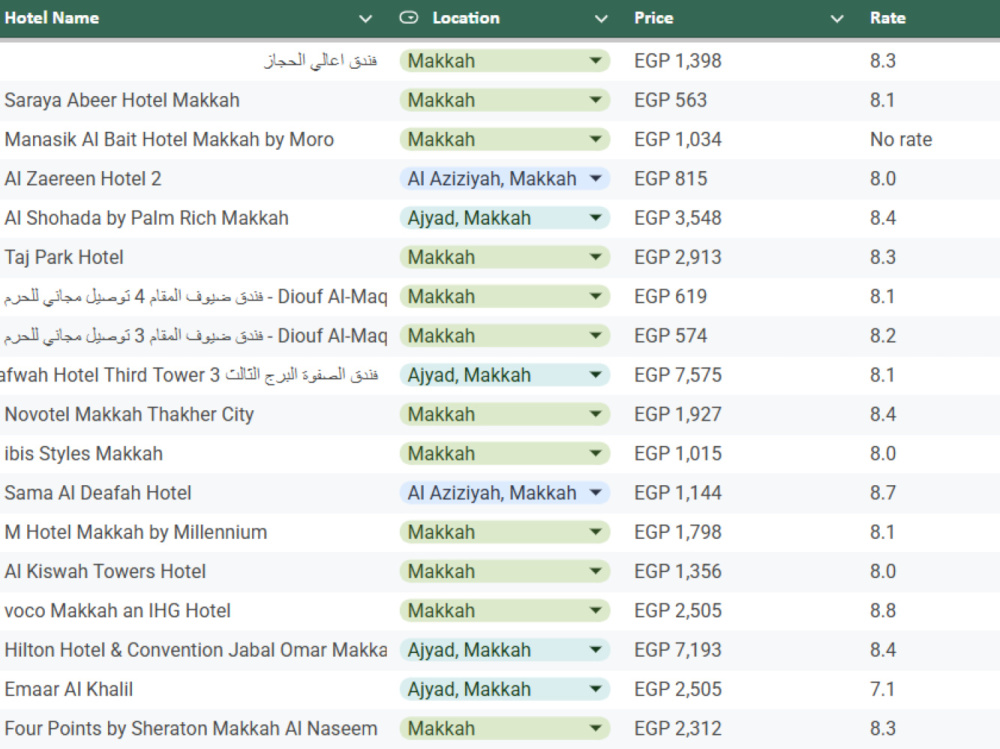Select the Hotel Third Tower 3 name cell
Screen dimensions: 1000x749
189,375
